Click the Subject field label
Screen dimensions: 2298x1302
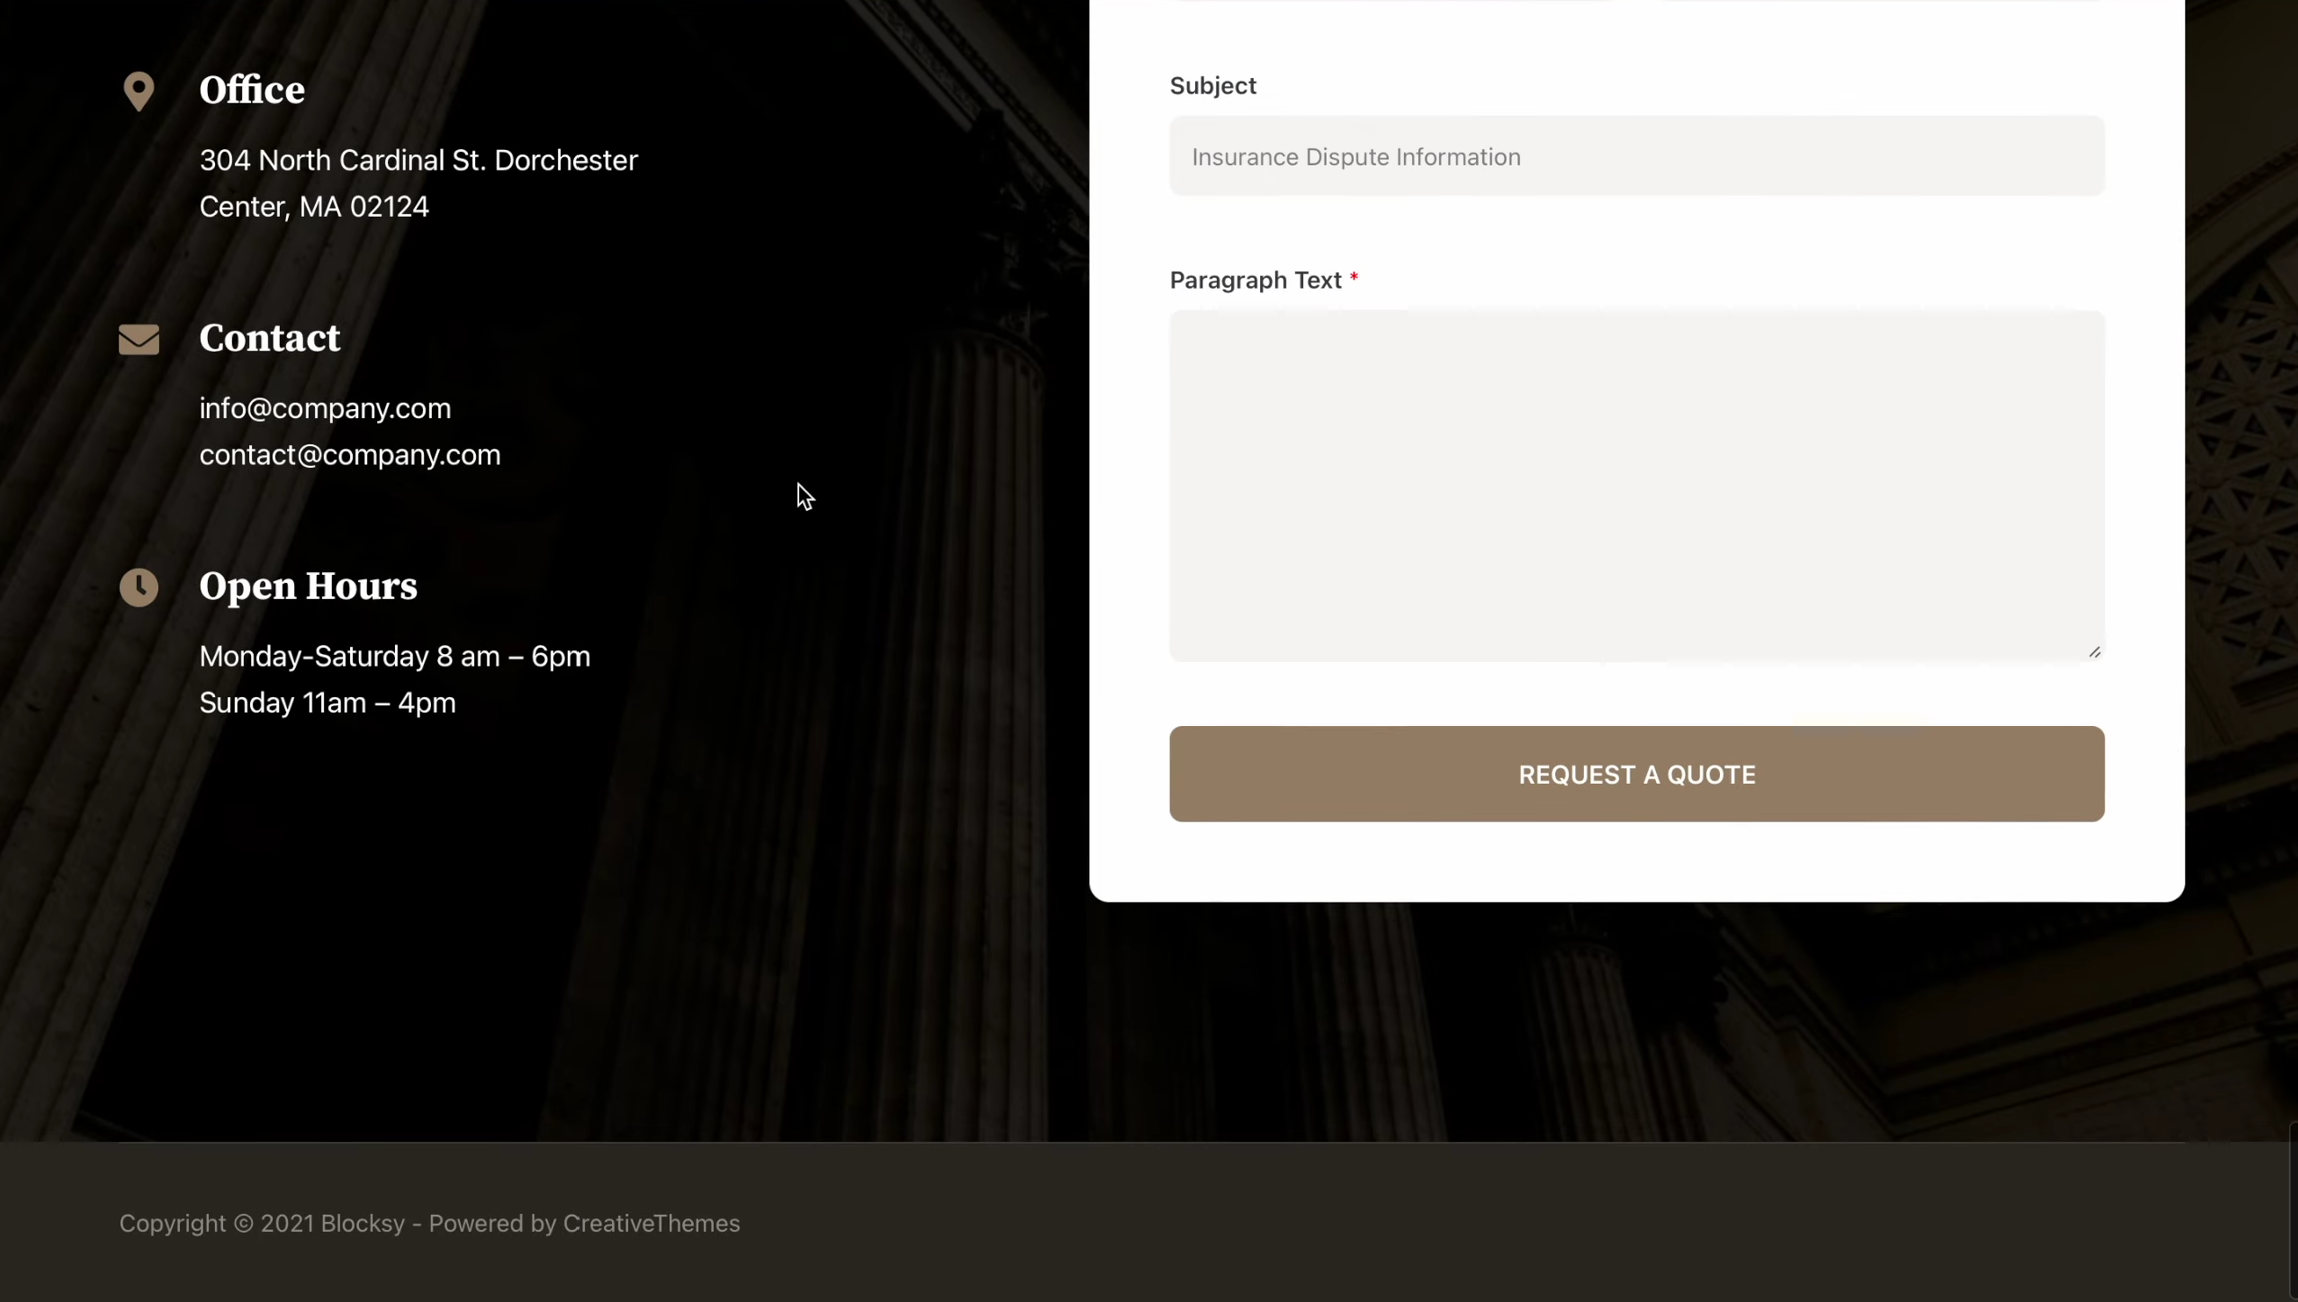click(1213, 86)
